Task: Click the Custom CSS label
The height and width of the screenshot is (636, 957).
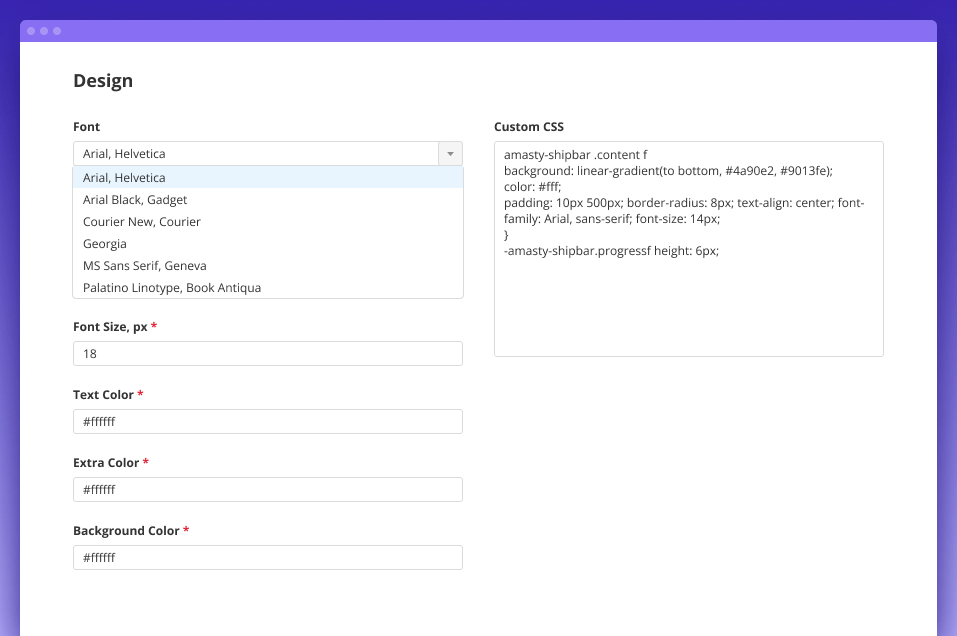Action: pyautogui.click(x=528, y=127)
